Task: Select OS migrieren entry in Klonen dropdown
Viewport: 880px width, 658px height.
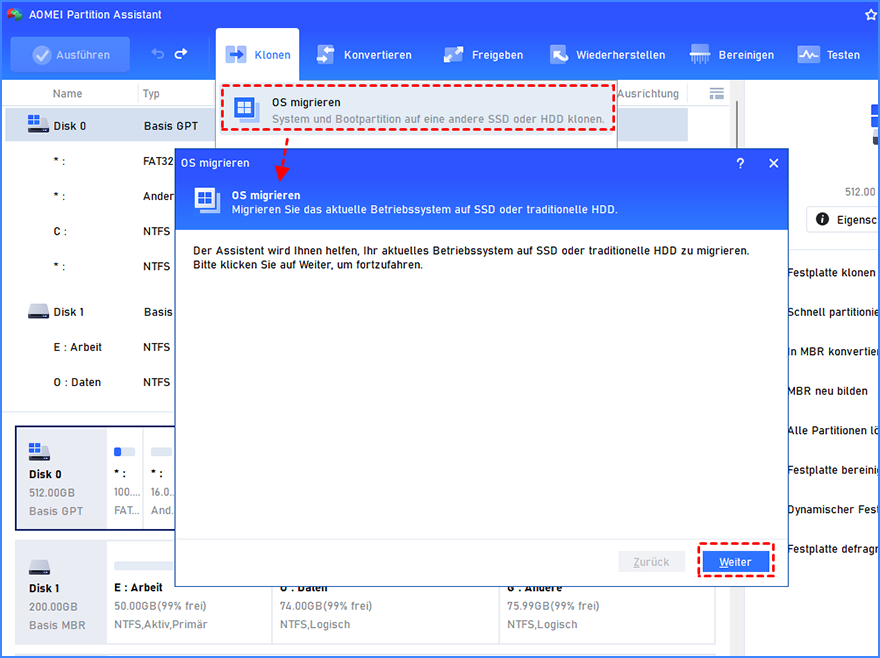Action: point(417,110)
